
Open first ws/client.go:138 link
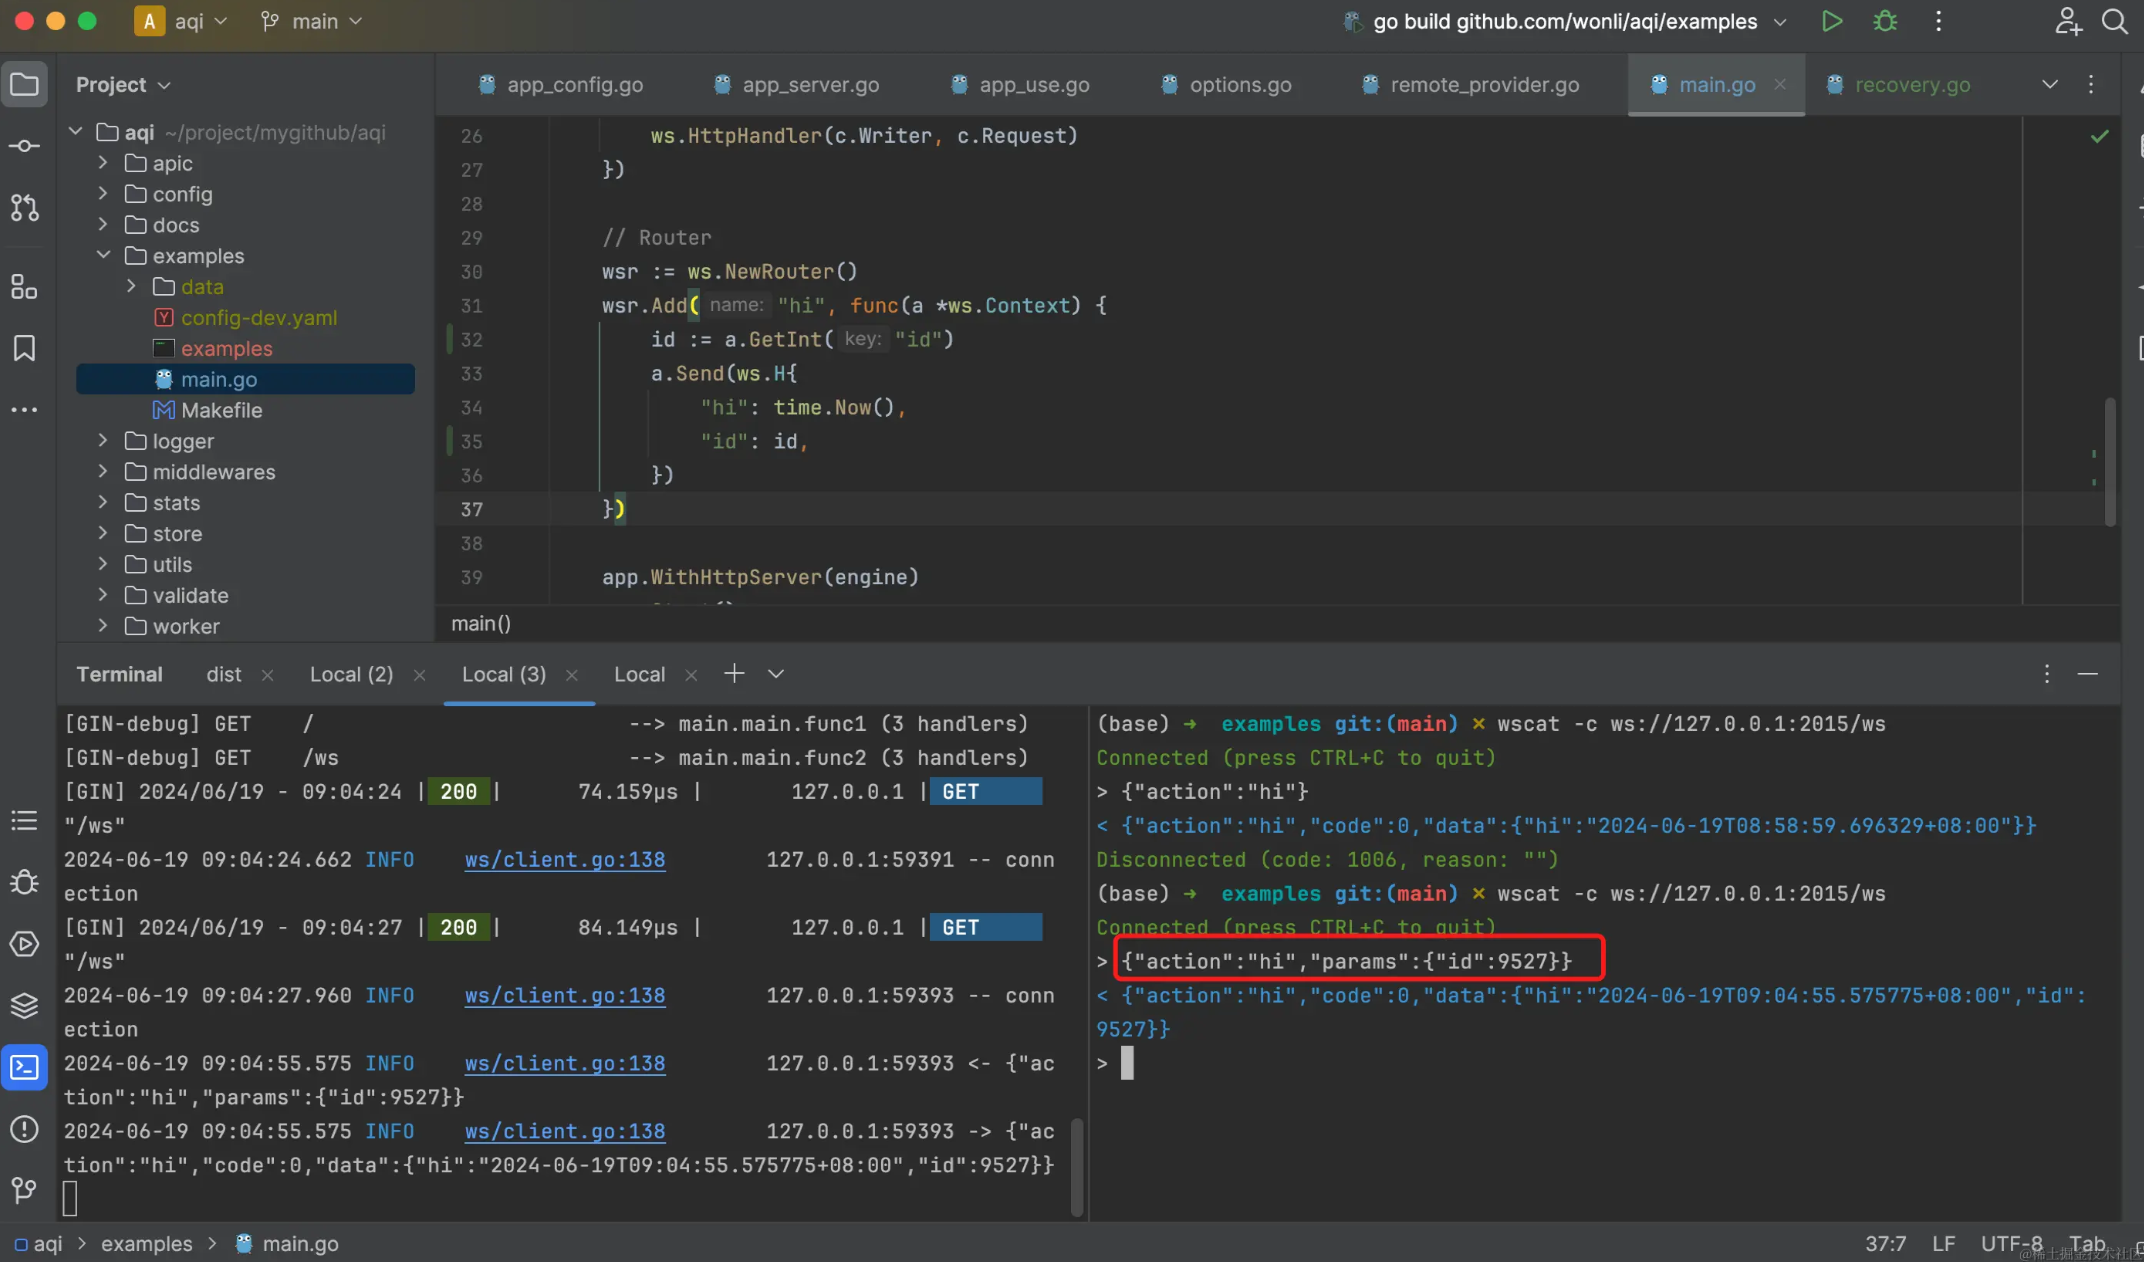[565, 860]
